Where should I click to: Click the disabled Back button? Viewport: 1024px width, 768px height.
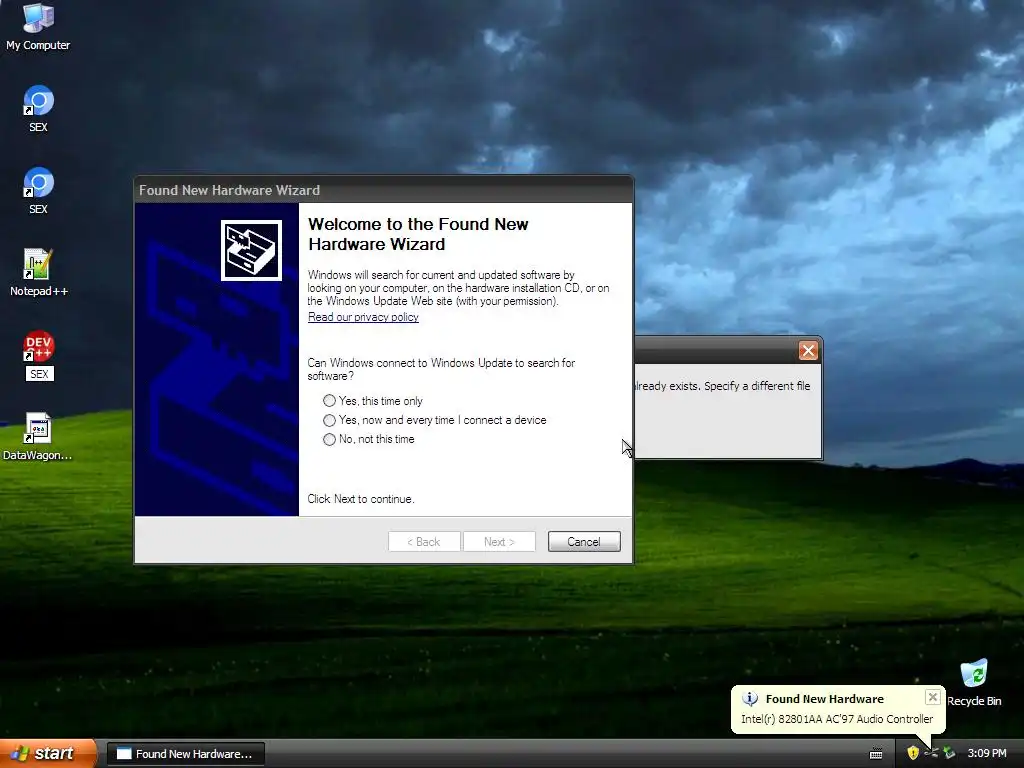click(424, 541)
